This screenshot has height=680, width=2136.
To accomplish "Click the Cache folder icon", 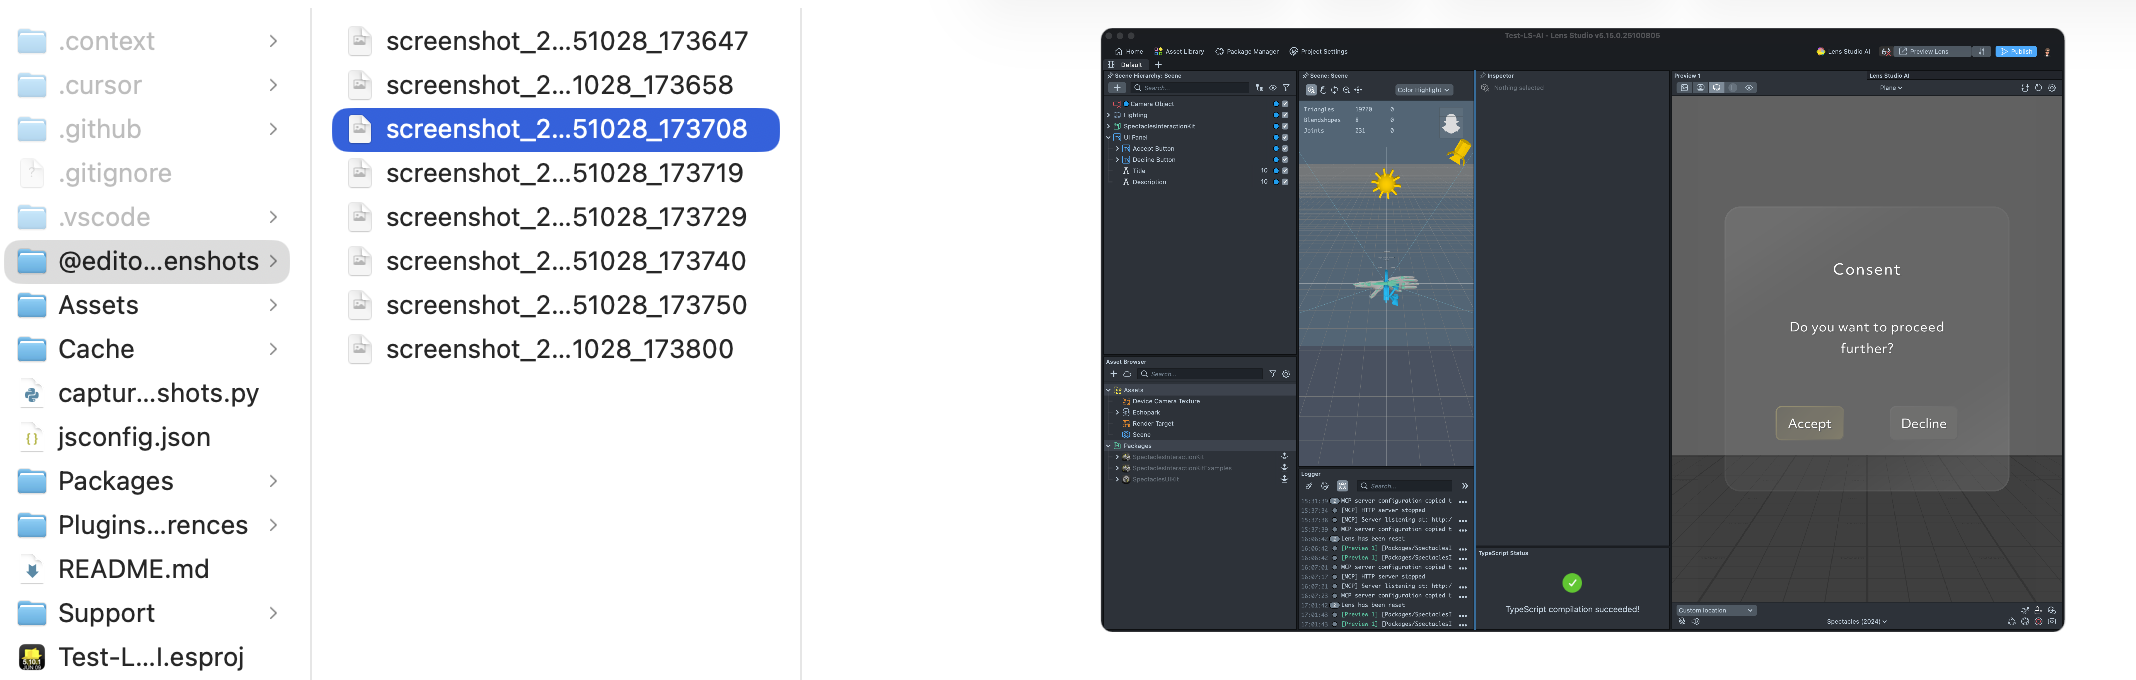I will 32,349.
